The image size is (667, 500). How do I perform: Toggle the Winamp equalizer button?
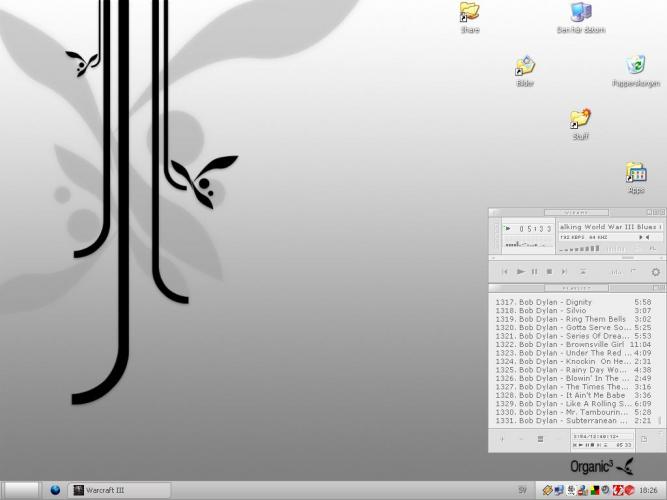click(616, 271)
